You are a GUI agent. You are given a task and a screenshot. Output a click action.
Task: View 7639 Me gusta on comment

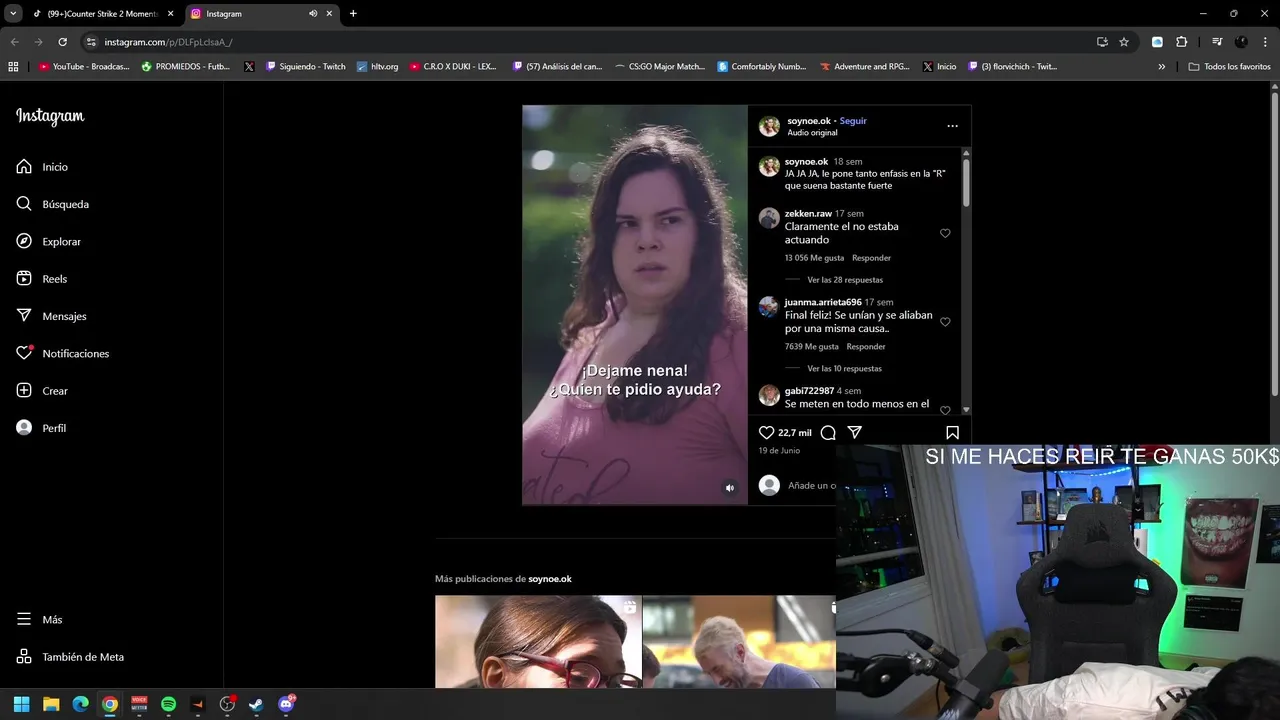[x=811, y=347]
